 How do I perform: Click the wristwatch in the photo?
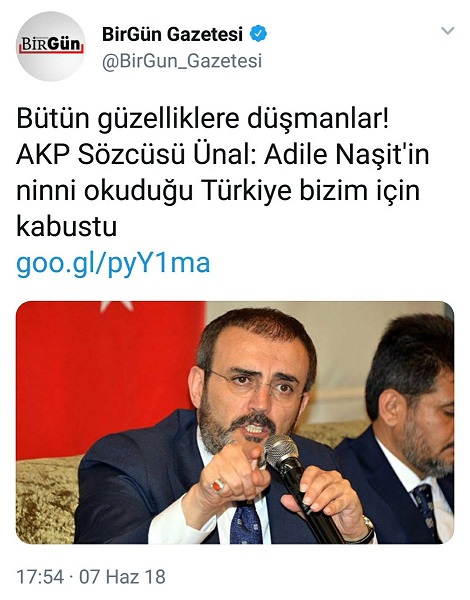coord(366,531)
